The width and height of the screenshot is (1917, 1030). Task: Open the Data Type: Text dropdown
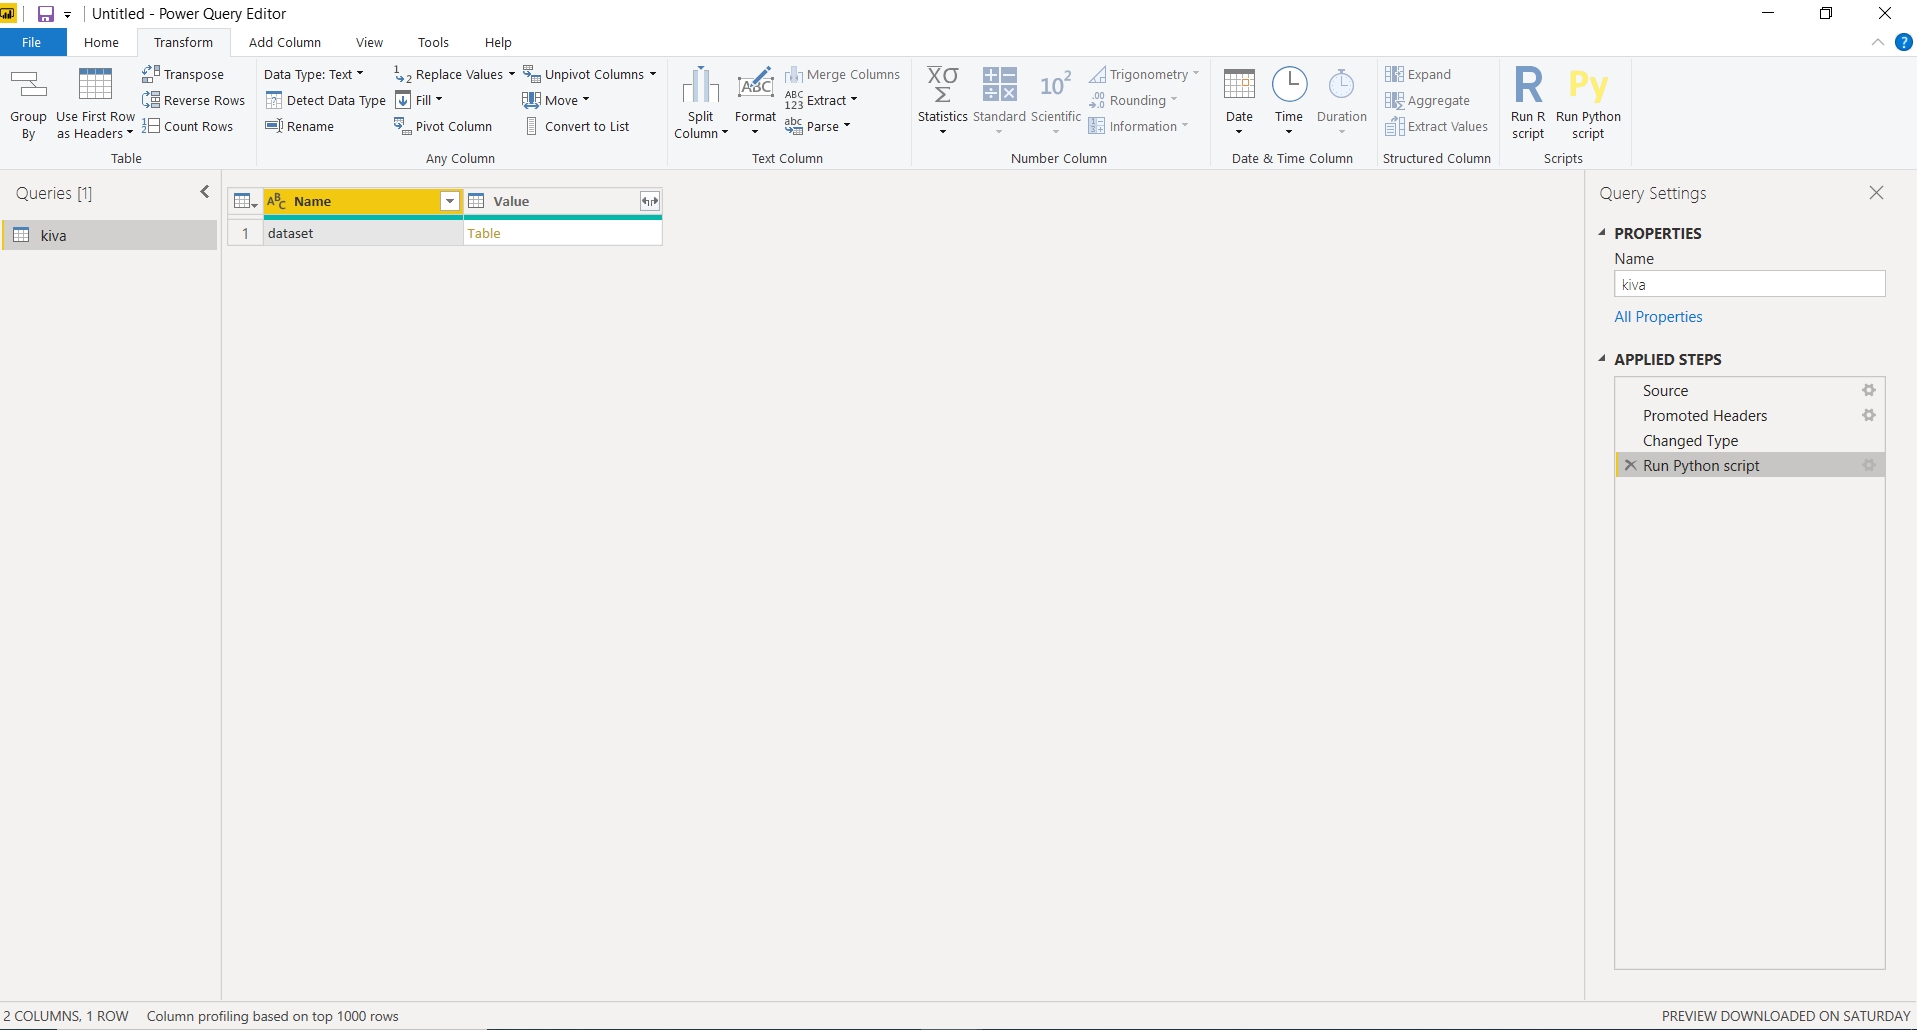[313, 74]
